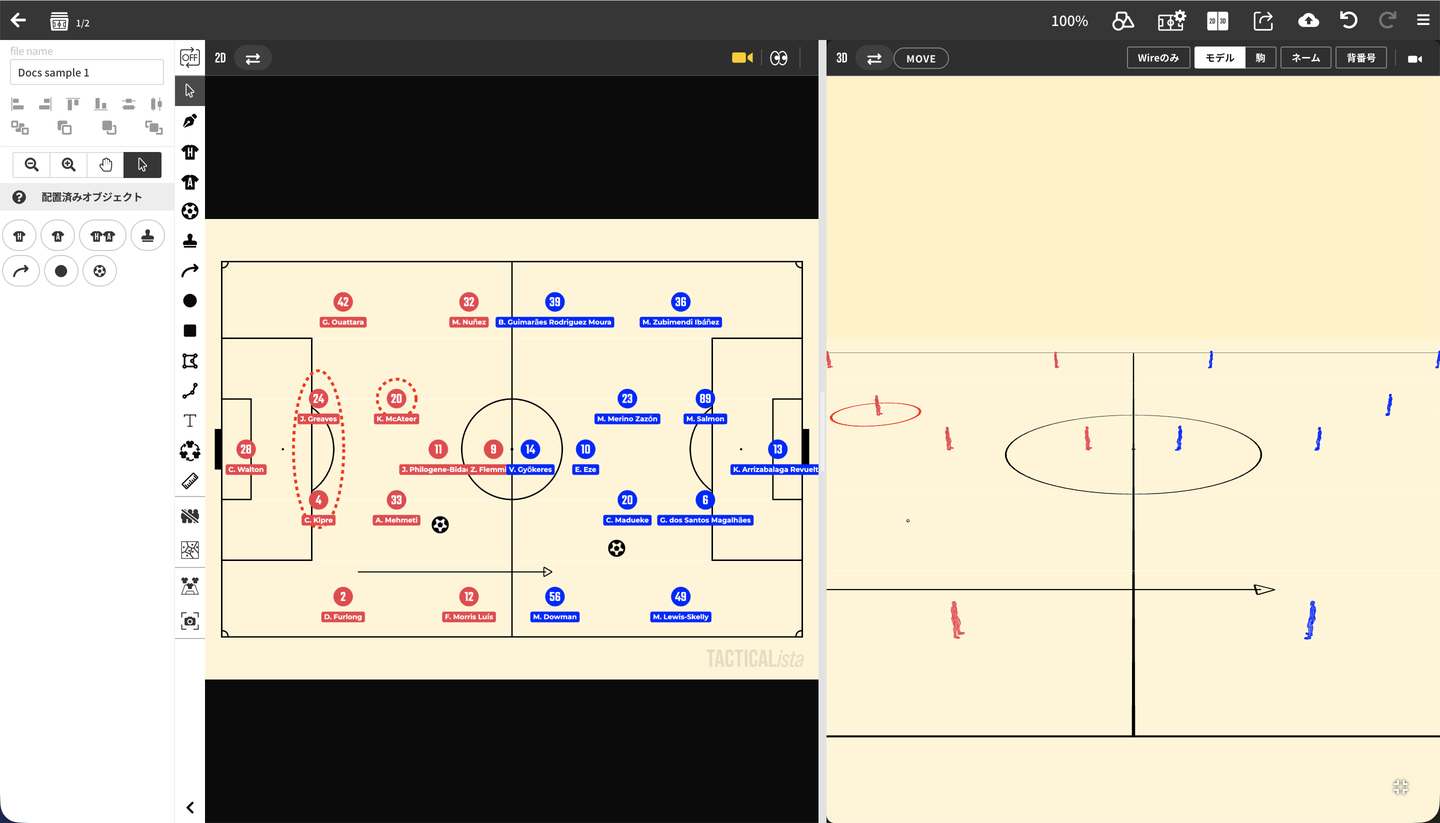Click the MOVE button in 3D view

(921, 58)
